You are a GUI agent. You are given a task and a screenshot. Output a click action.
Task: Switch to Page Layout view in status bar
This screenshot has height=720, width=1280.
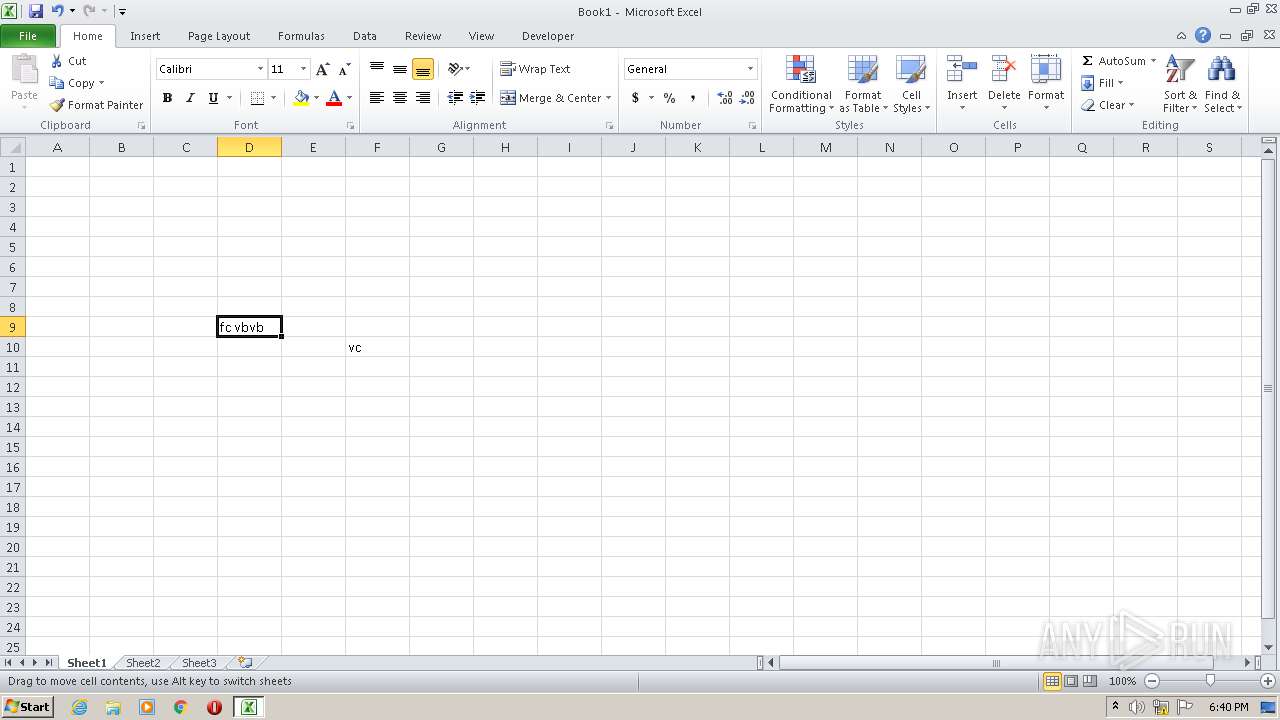coord(1071,681)
